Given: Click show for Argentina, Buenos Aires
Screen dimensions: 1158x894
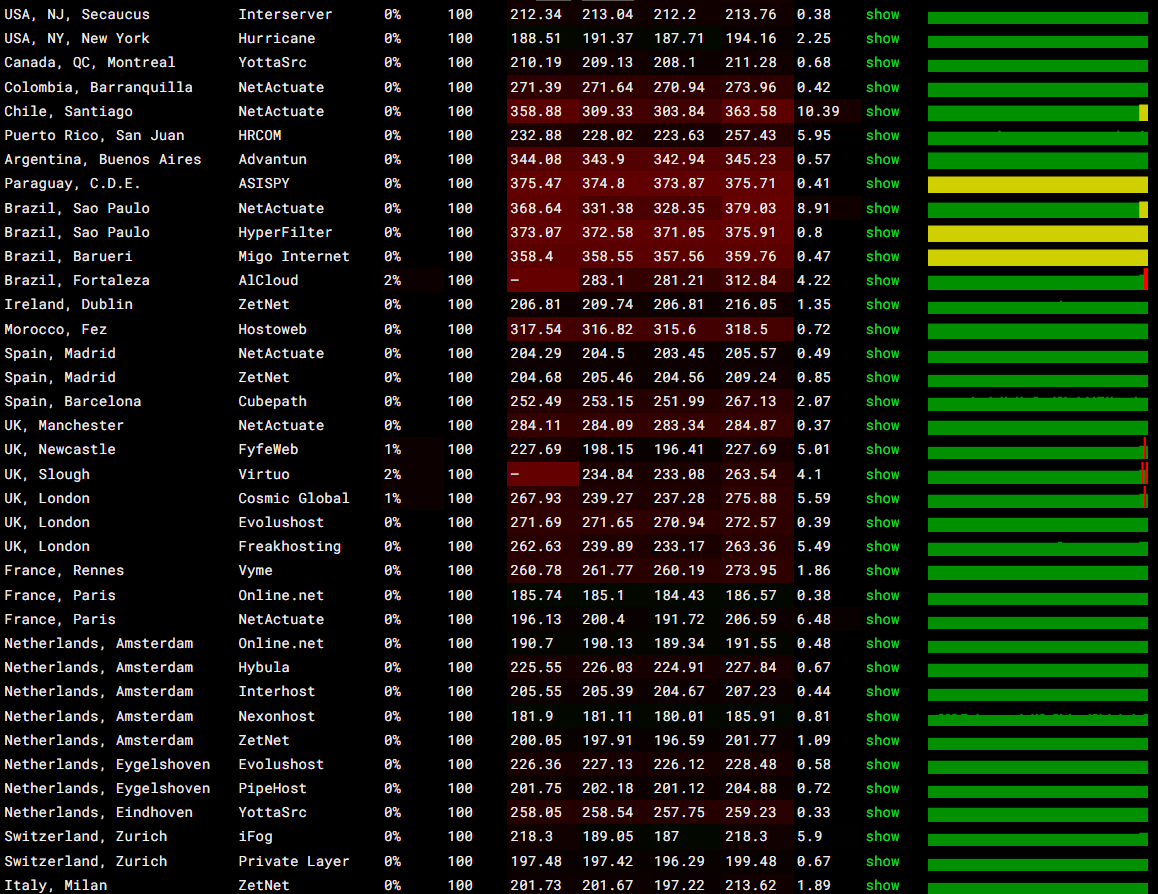Looking at the screenshot, I should coord(883,159).
